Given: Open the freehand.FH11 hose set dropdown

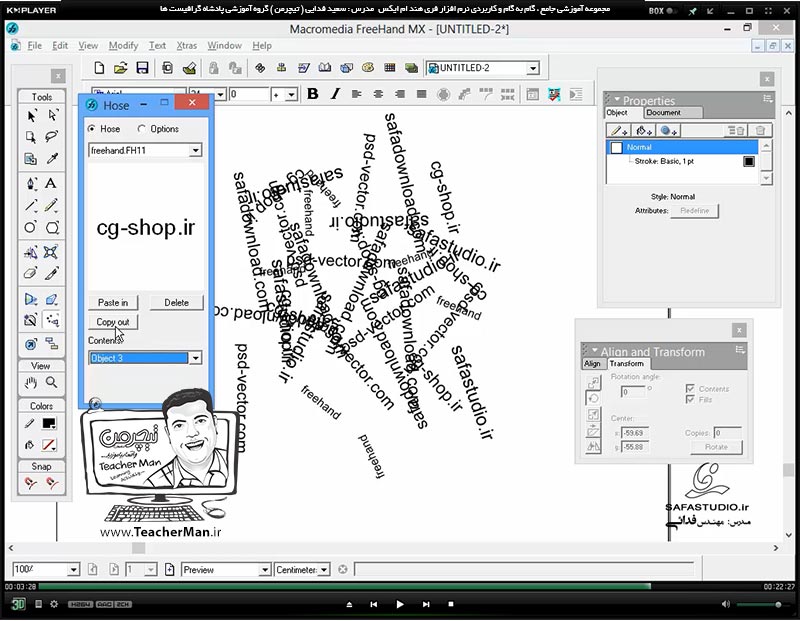Looking at the screenshot, I should coord(195,151).
